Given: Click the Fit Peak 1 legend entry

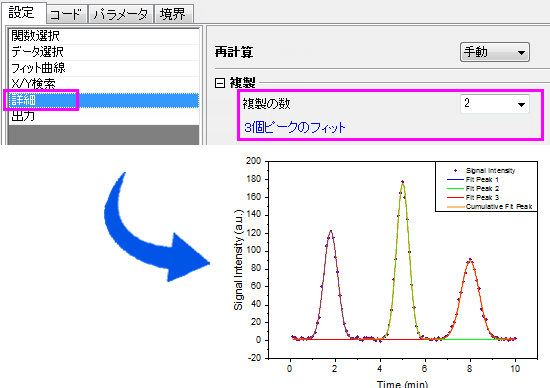Looking at the screenshot, I should (473, 180).
